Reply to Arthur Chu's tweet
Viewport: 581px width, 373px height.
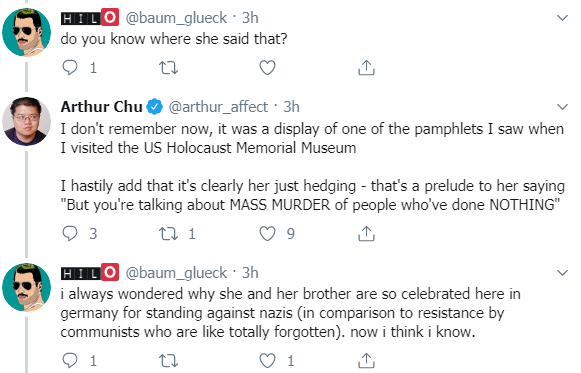pos(70,234)
